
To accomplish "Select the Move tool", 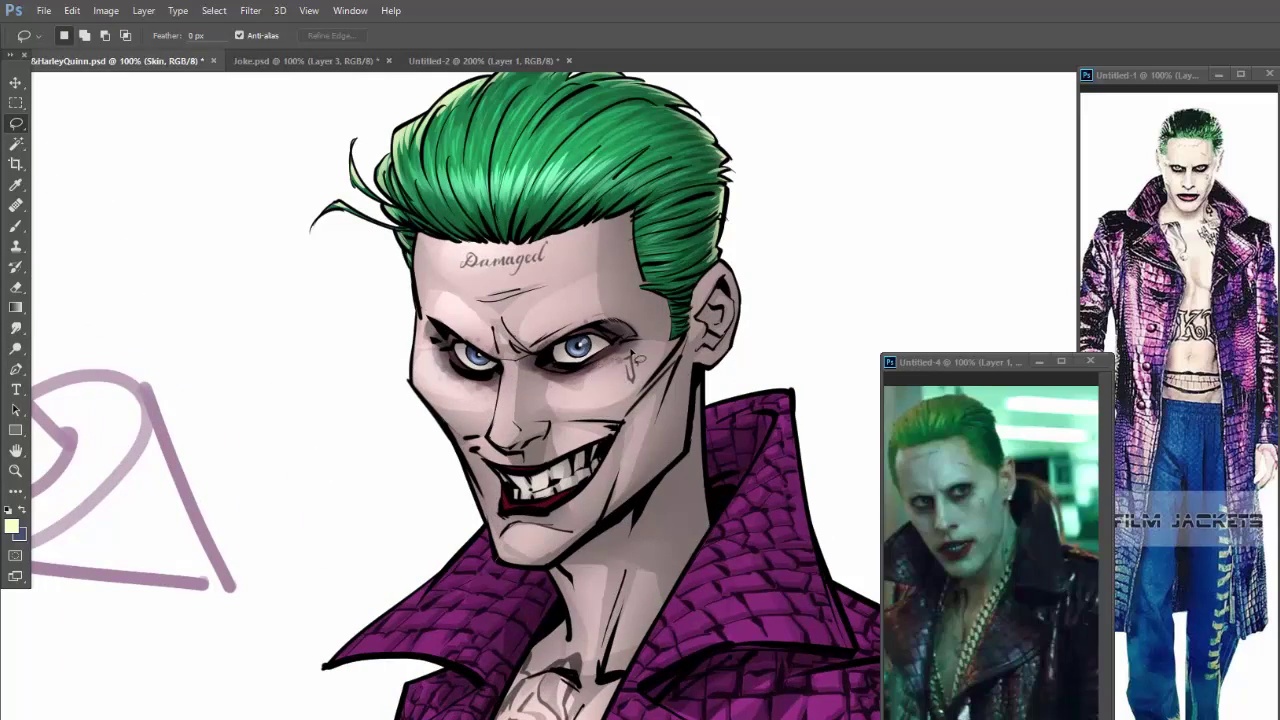I will pos(16,83).
